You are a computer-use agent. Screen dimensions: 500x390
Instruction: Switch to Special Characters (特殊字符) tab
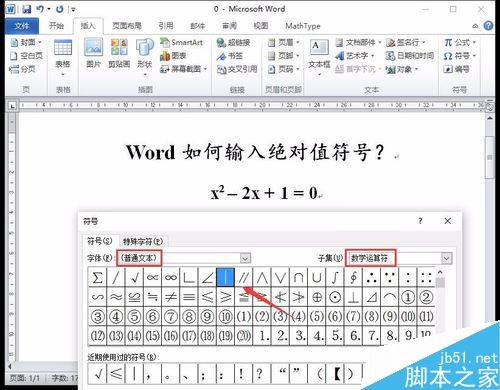click(x=143, y=241)
